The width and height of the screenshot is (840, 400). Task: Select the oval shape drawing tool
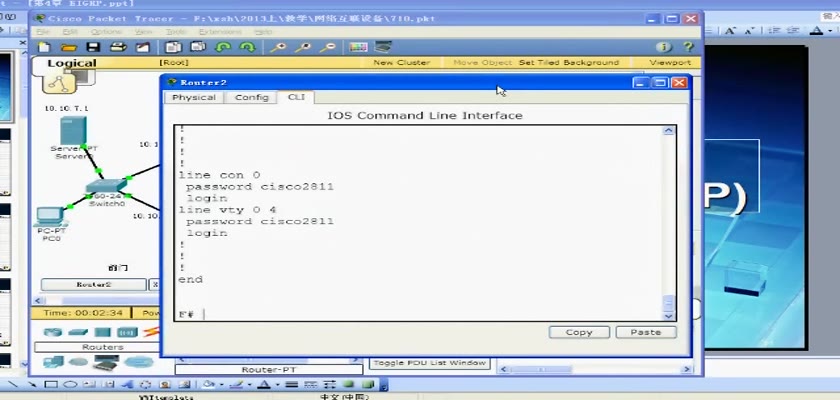70,384
